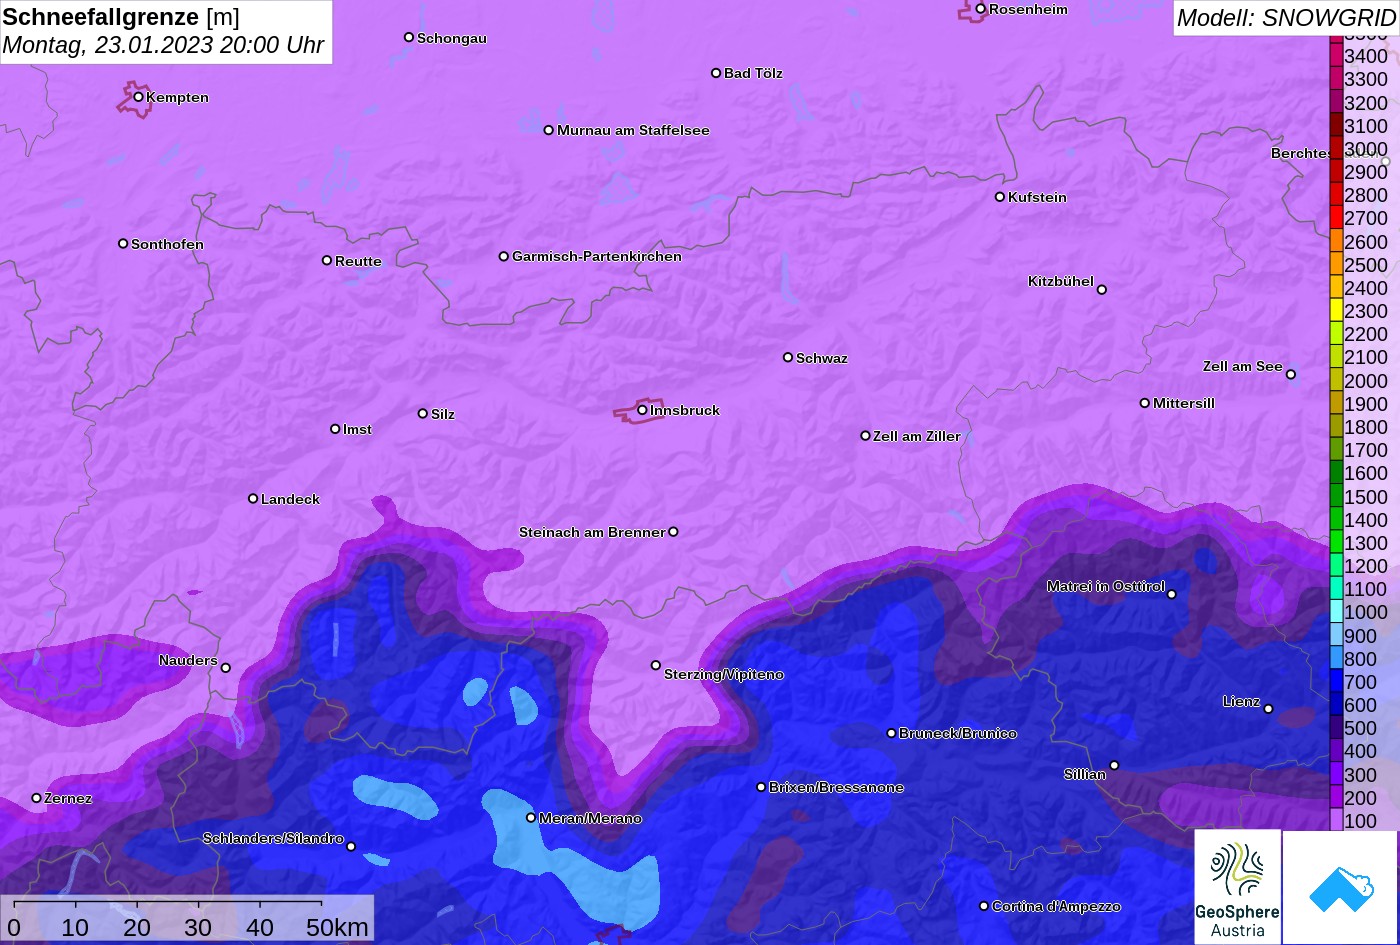Click the Zell am See marker
Viewport: 1400px width, 945px height.
1291,375
